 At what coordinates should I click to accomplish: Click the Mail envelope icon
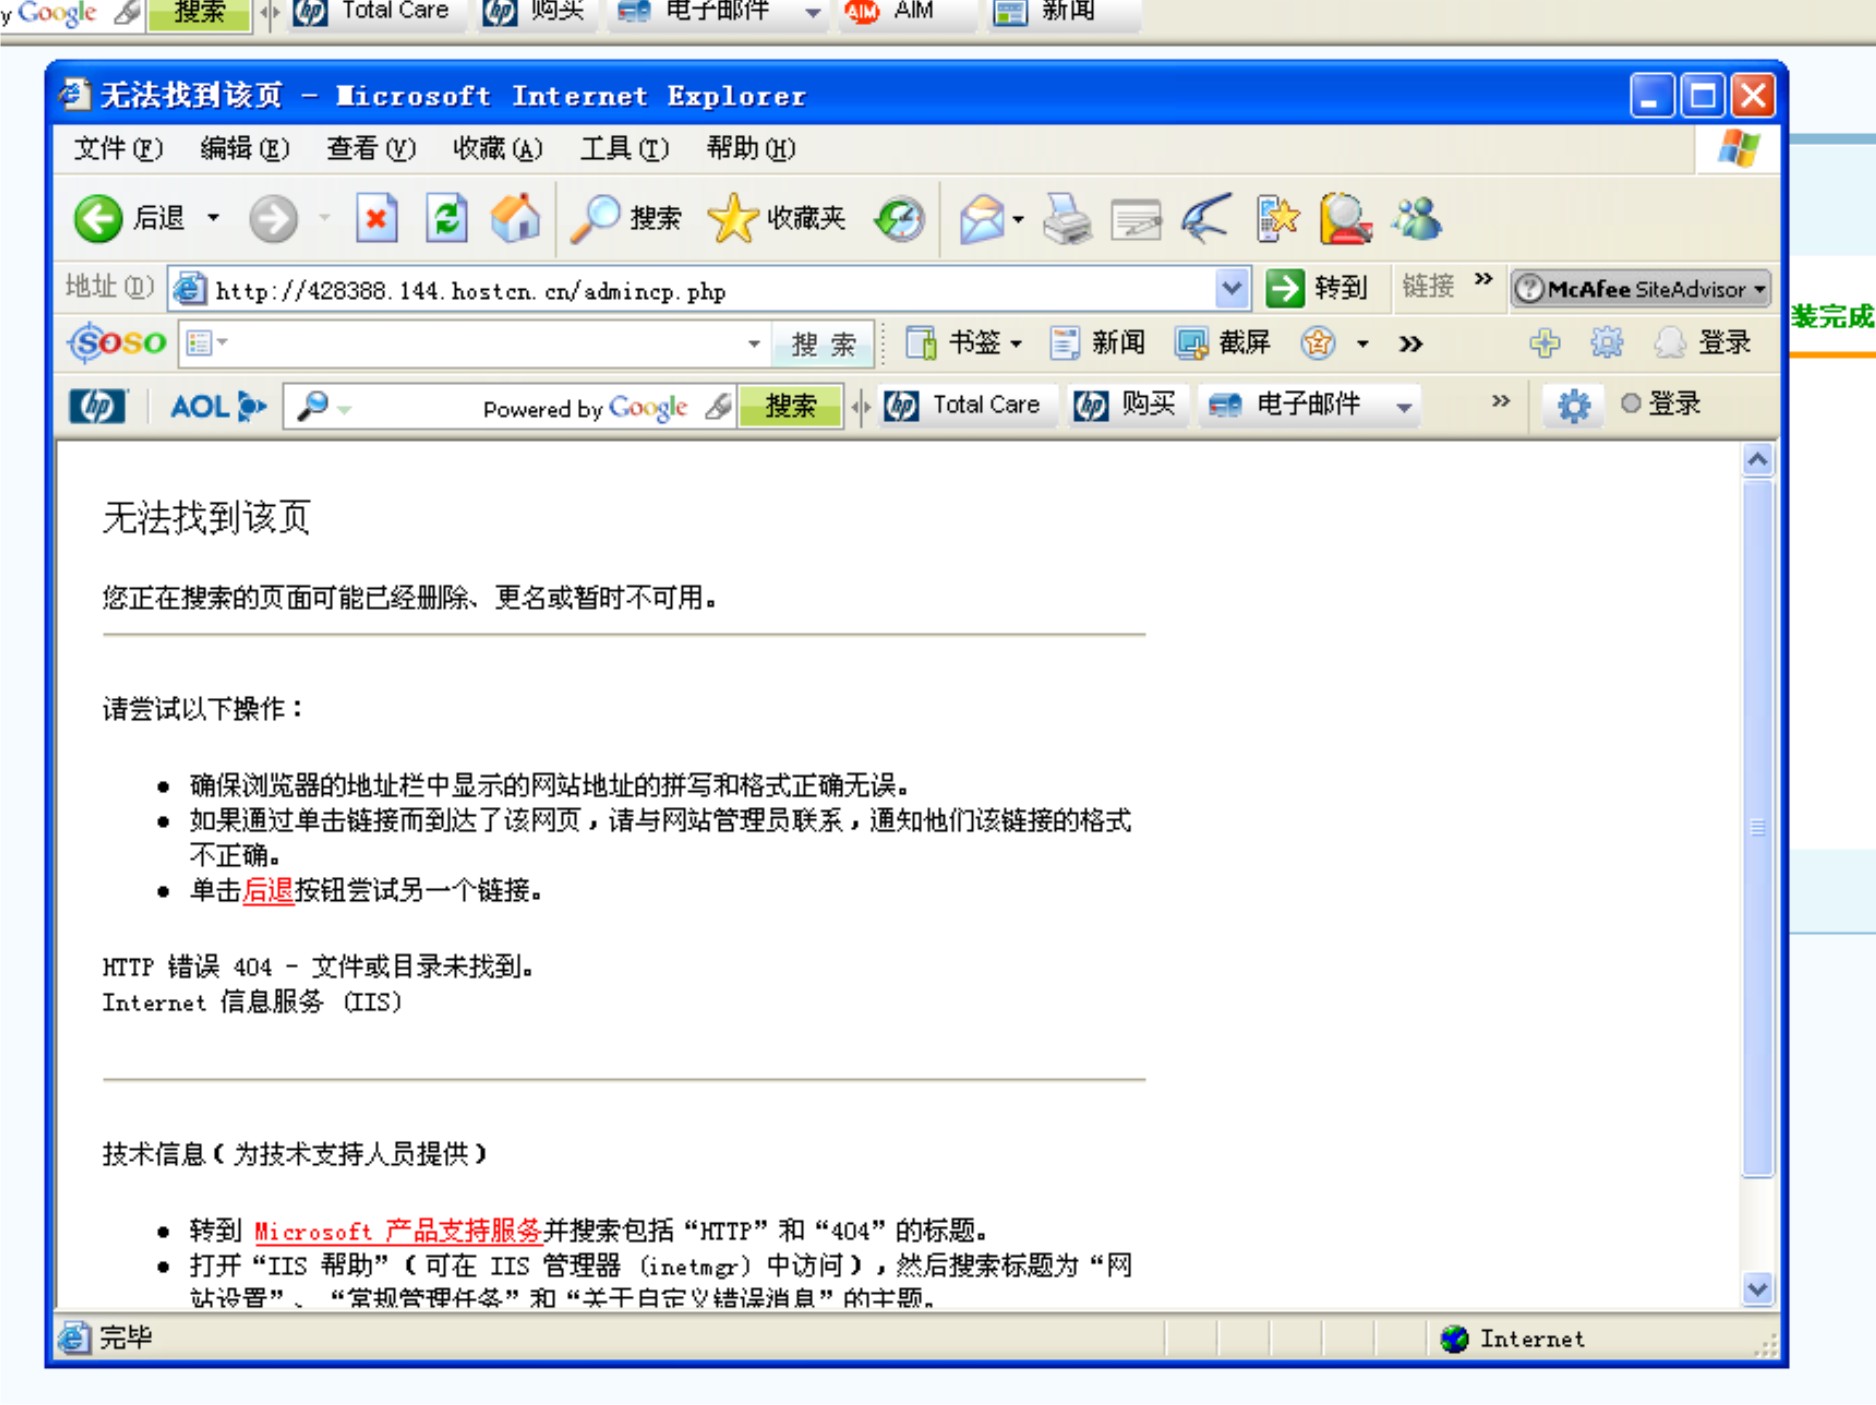click(x=982, y=219)
